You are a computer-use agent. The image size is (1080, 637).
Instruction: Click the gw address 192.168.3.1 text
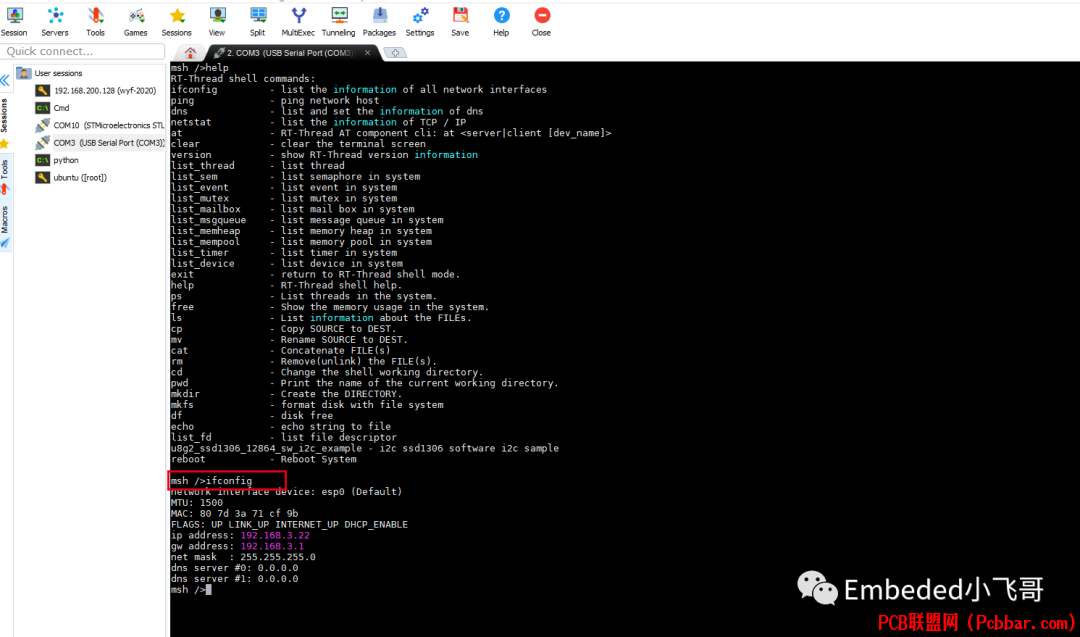(x=272, y=546)
